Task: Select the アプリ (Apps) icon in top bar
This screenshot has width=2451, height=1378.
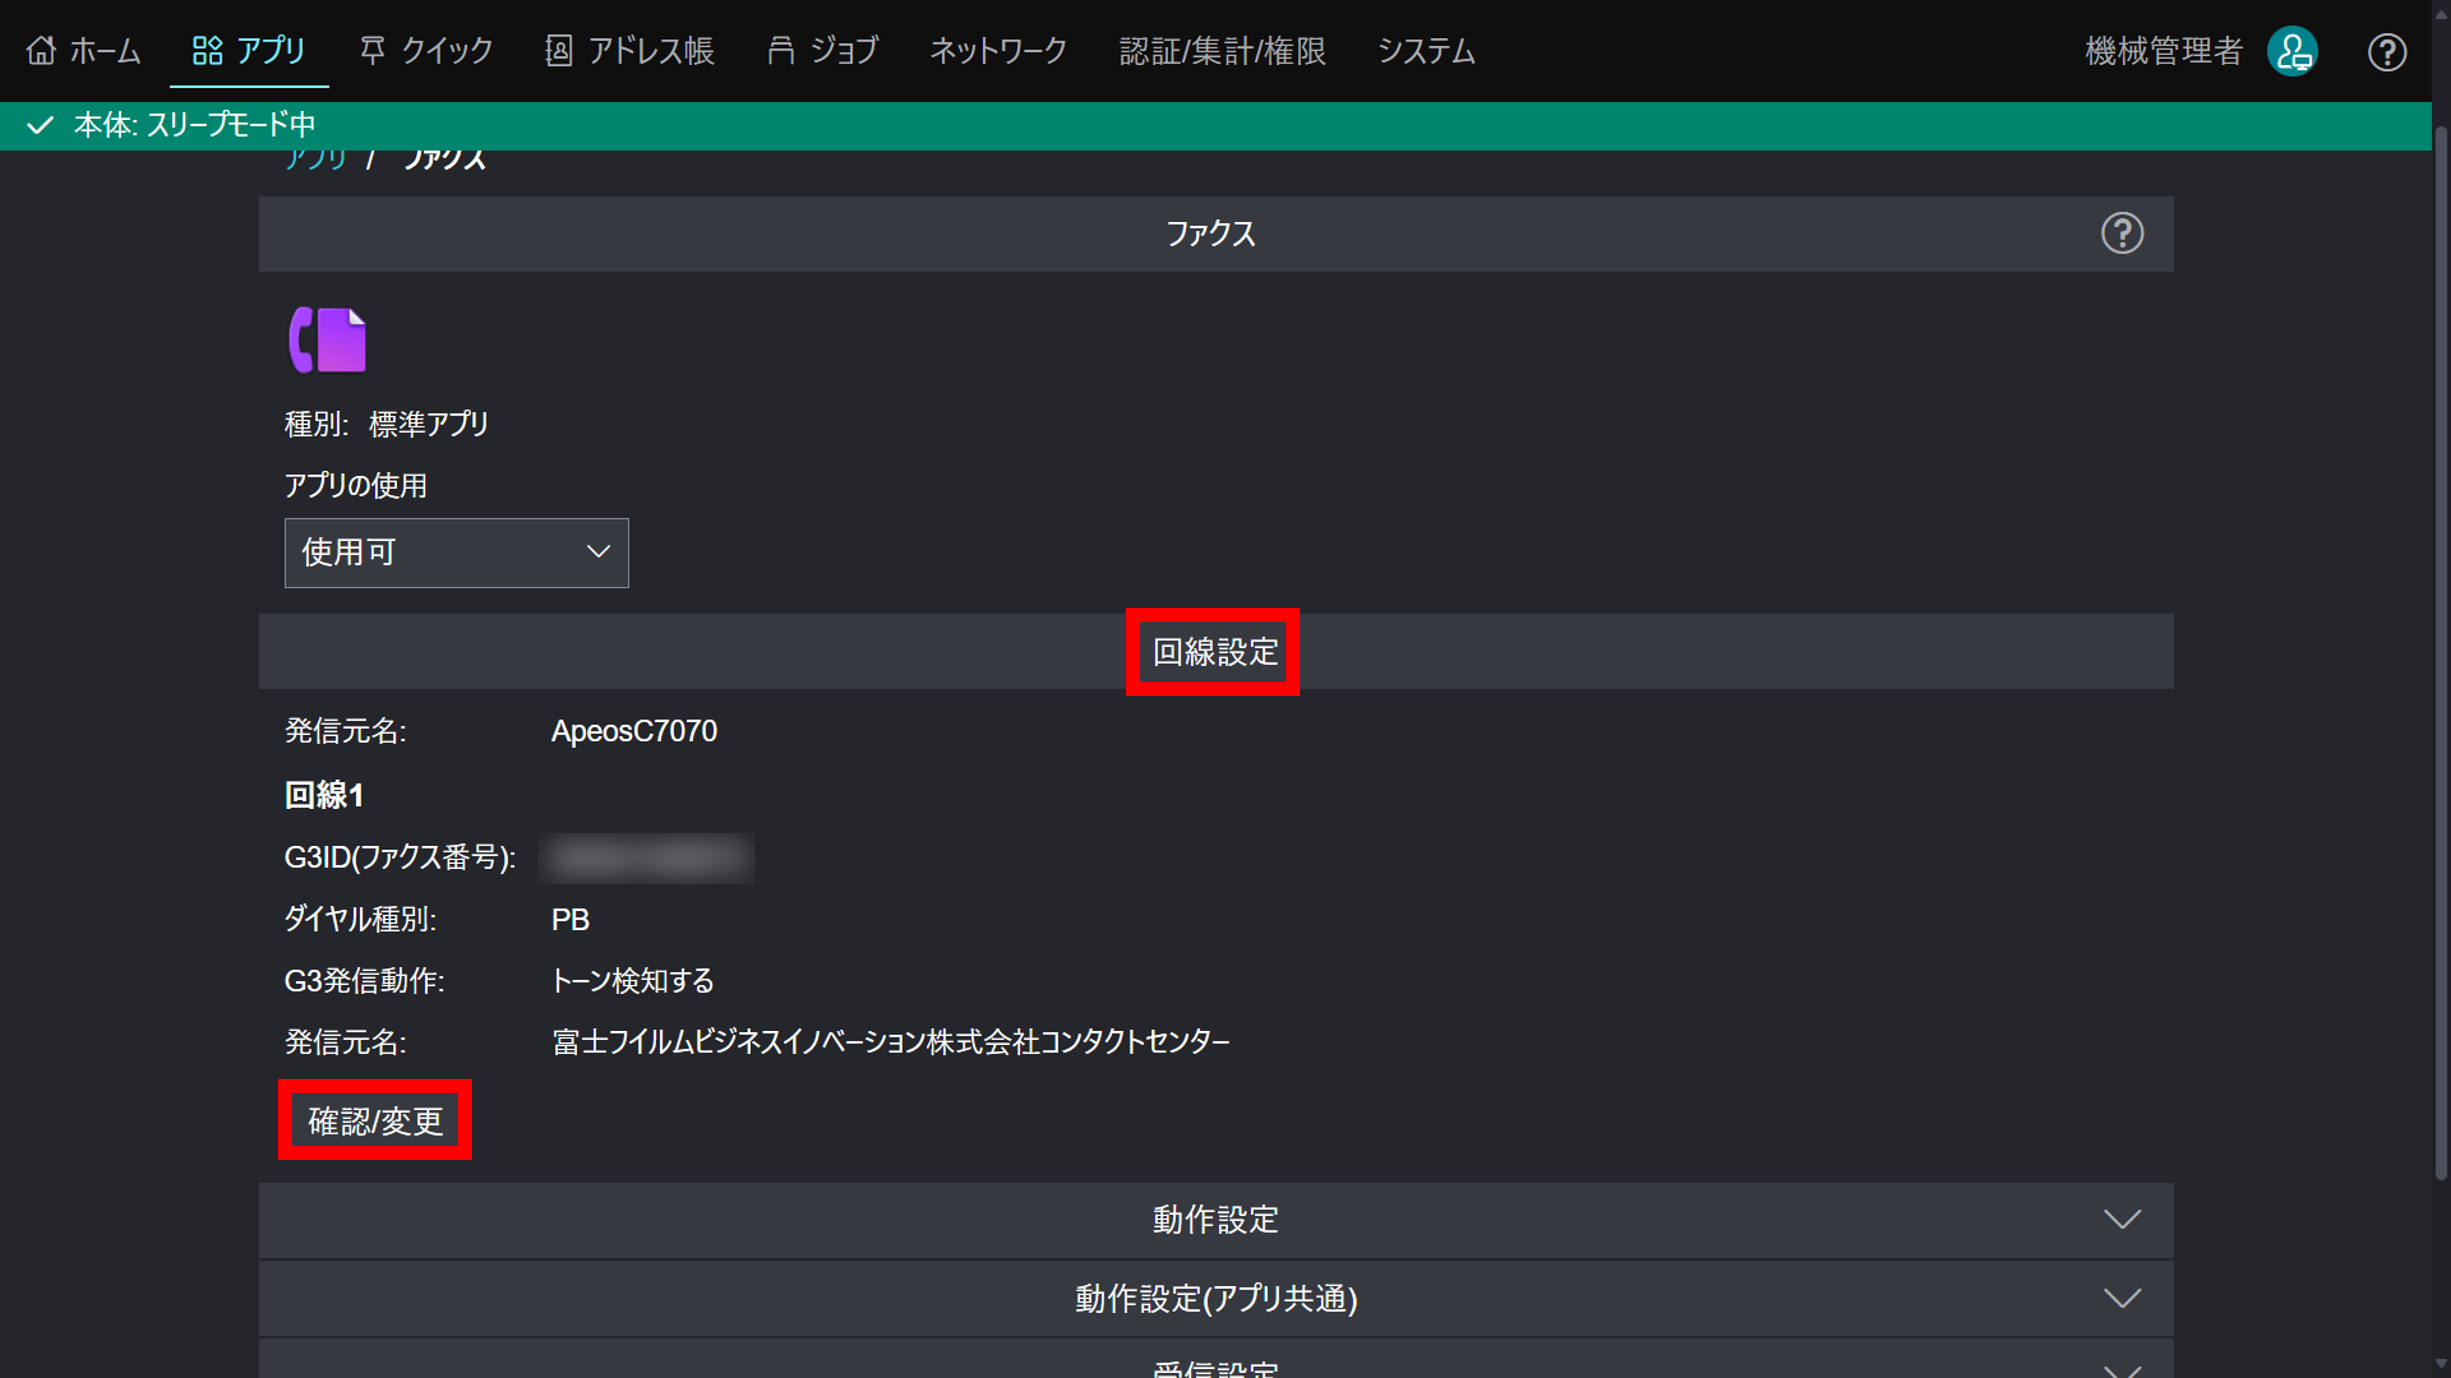Action: pyautogui.click(x=208, y=50)
